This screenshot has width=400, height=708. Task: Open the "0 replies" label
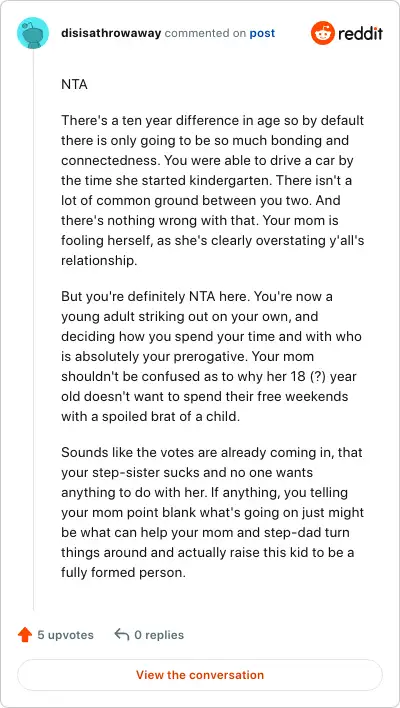tap(159, 635)
